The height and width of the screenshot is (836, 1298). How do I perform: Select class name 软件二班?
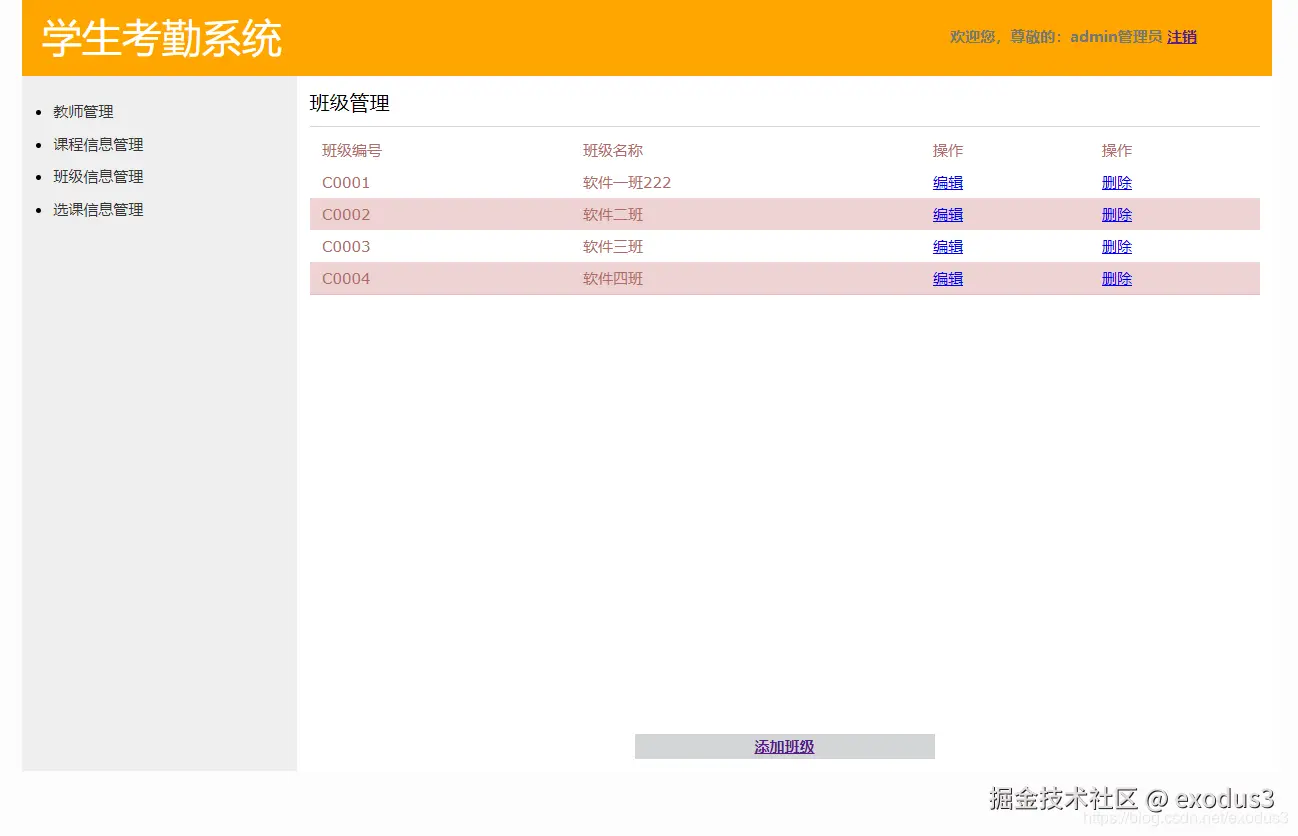(613, 215)
